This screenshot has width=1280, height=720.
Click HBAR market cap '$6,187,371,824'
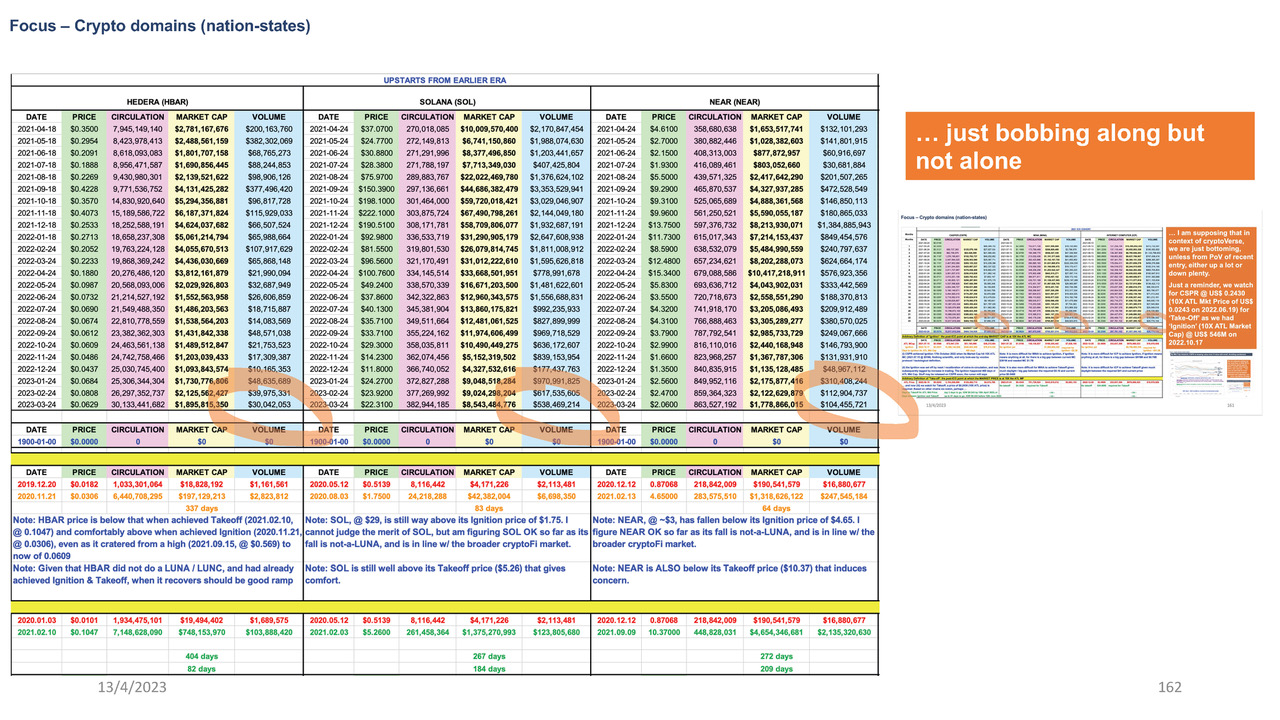pyautogui.click(x=201, y=213)
